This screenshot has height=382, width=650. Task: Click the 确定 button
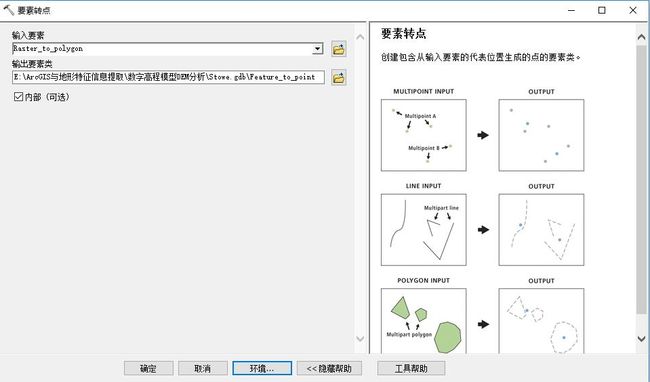pos(148,368)
